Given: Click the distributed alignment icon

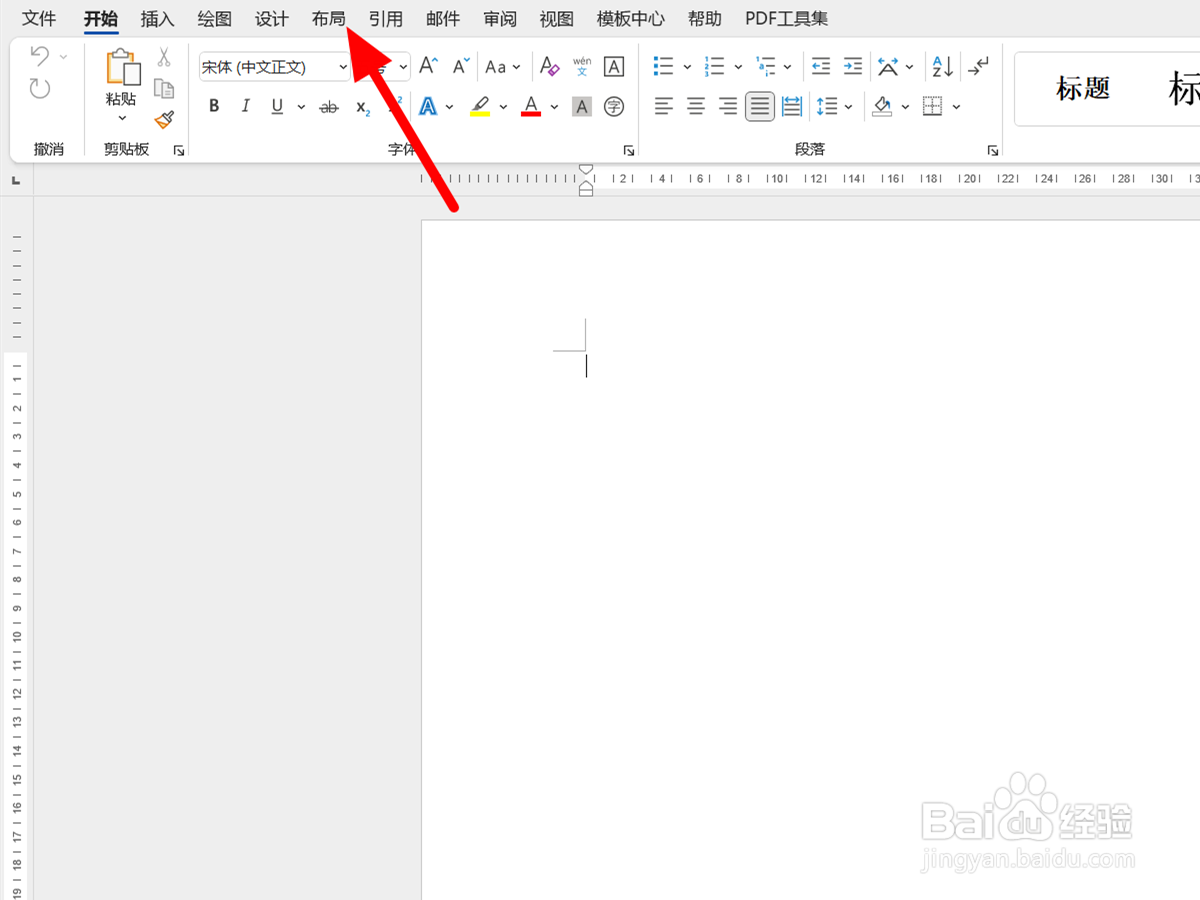Looking at the screenshot, I should point(792,106).
